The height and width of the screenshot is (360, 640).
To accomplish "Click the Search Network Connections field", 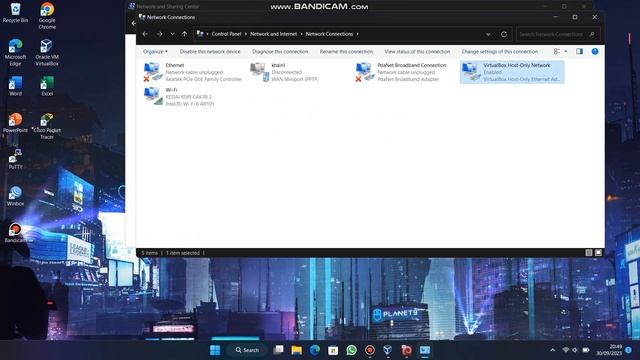I will 557,34.
